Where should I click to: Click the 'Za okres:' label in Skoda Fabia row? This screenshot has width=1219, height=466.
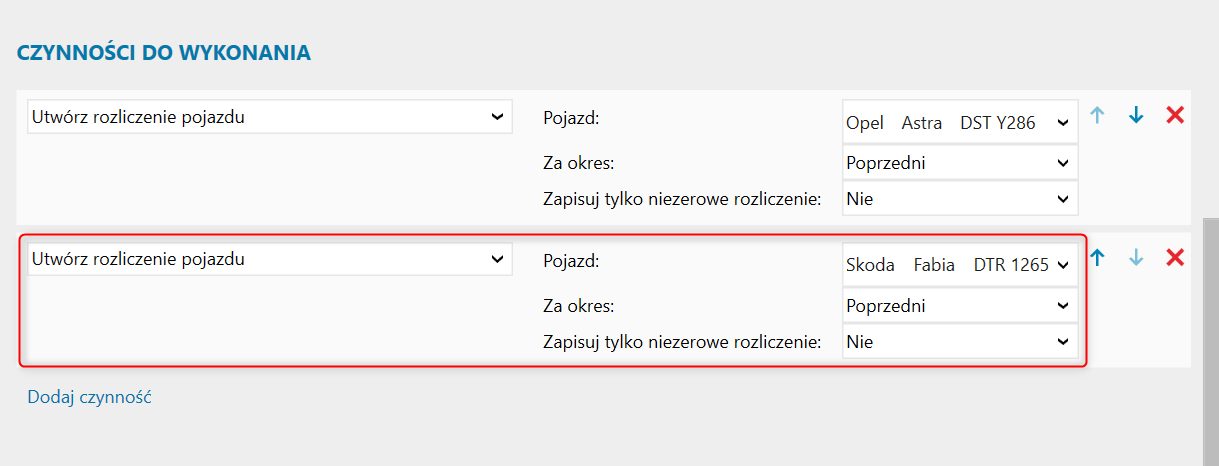coord(578,305)
